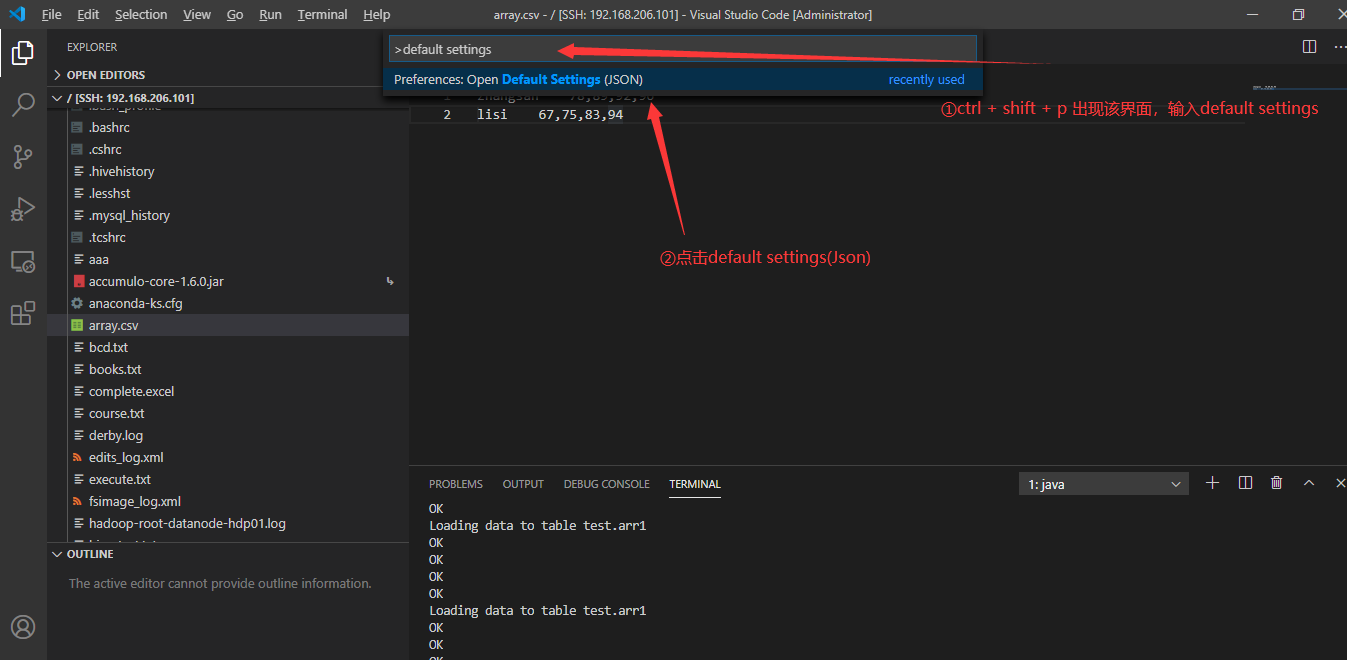Click the recently used label
1347x660 pixels.
click(x=927, y=79)
